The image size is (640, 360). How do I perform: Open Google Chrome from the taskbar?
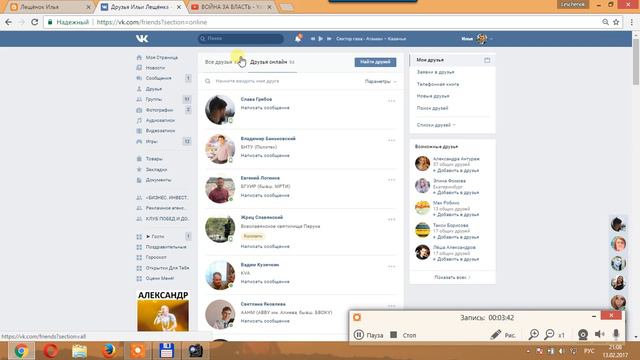21,351
